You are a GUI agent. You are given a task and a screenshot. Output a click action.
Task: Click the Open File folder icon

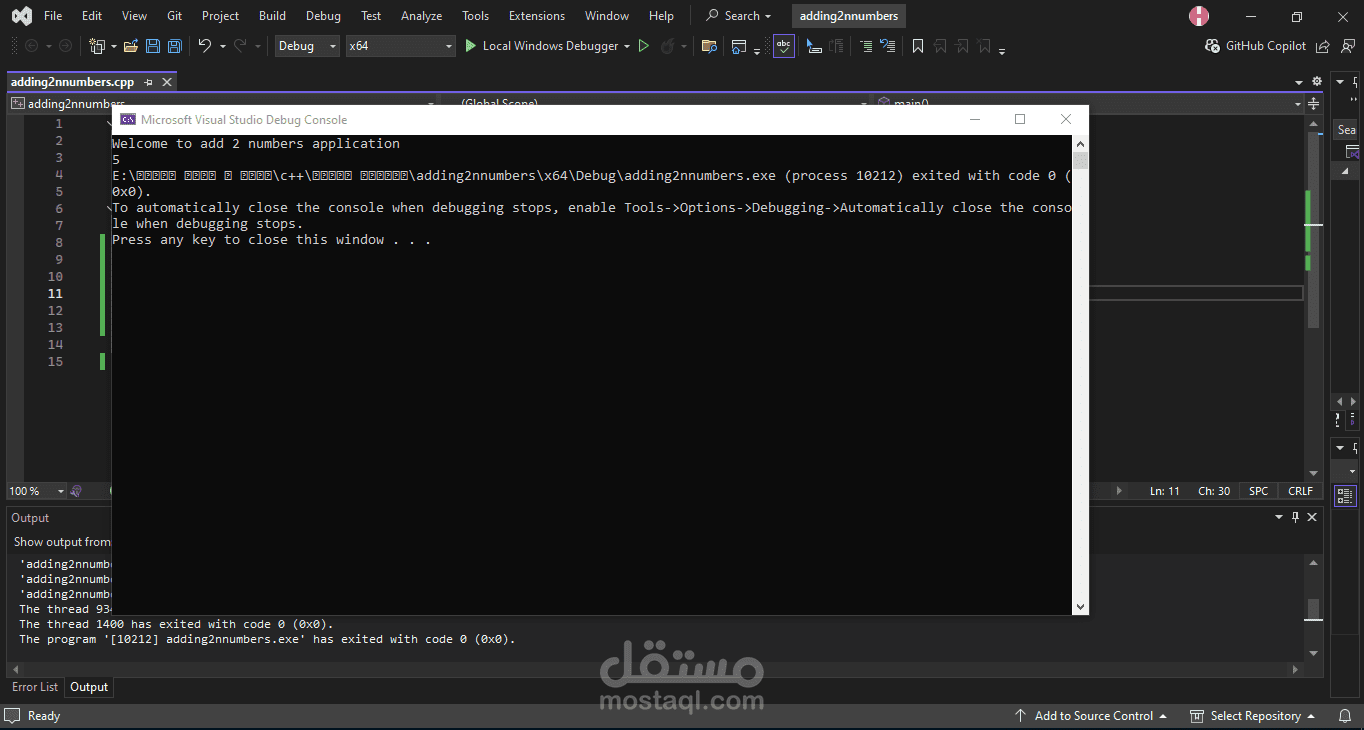pyautogui.click(x=130, y=46)
